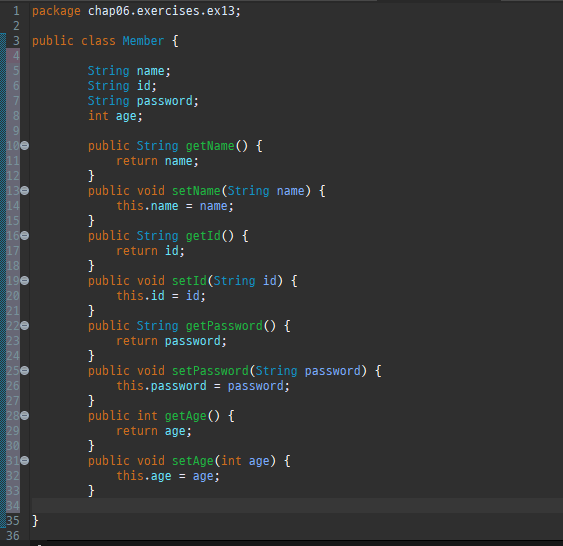563x546 pixels.
Task: Click the statement this.name = name;
Action: [175, 206]
